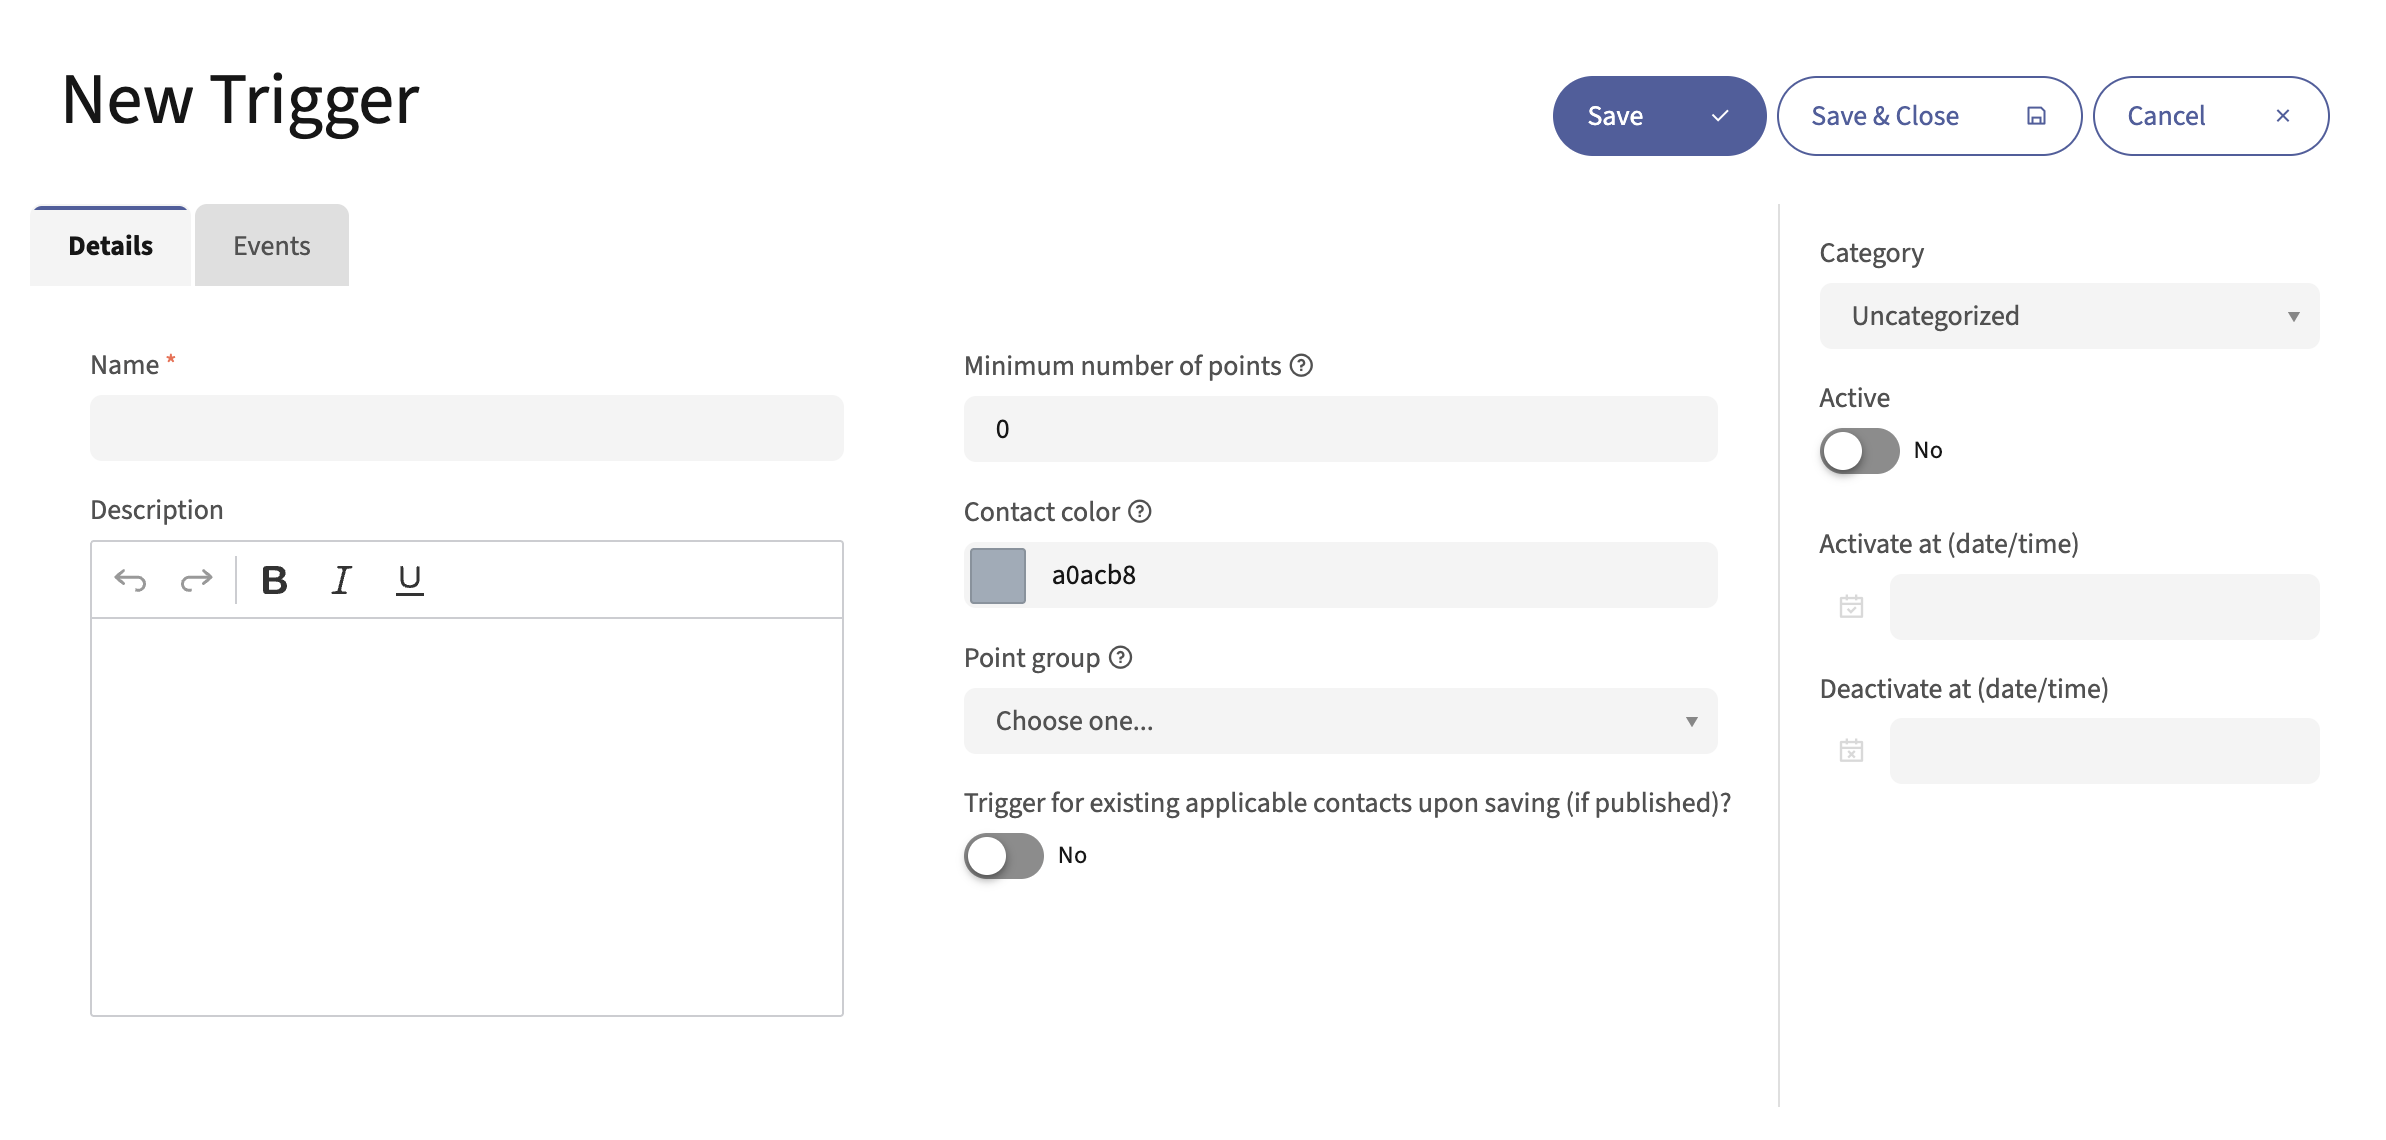This screenshot has height=1140, width=2386.
Task: Click the Save & Close button
Action: (x=1928, y=116)
